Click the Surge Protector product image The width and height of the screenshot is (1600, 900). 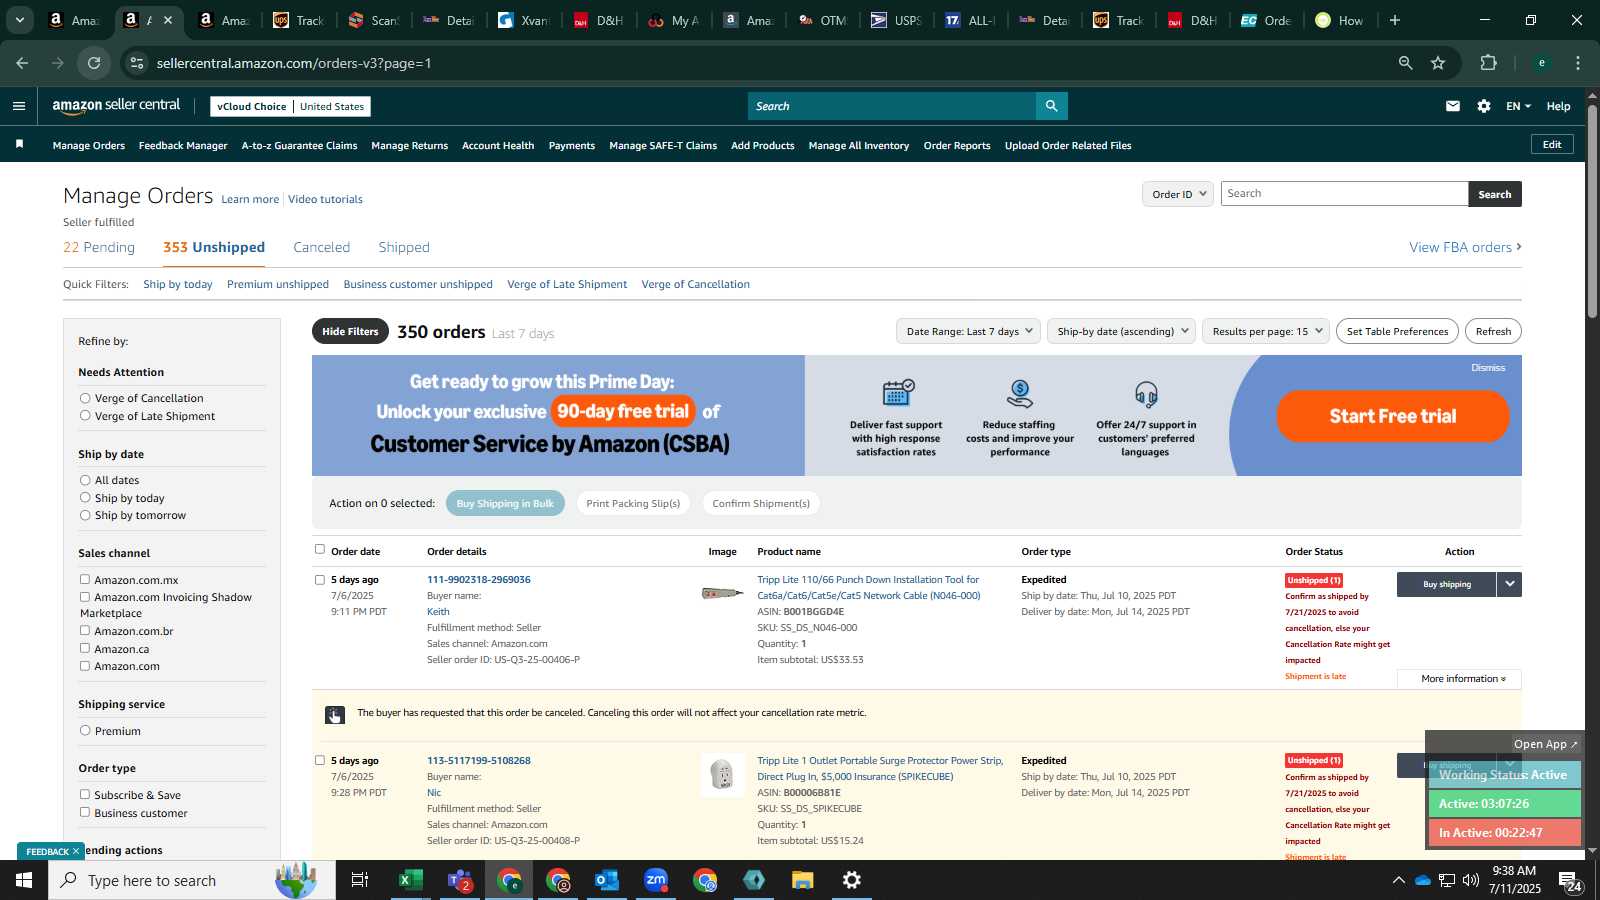pyautogui.click(x=721, y=775)
